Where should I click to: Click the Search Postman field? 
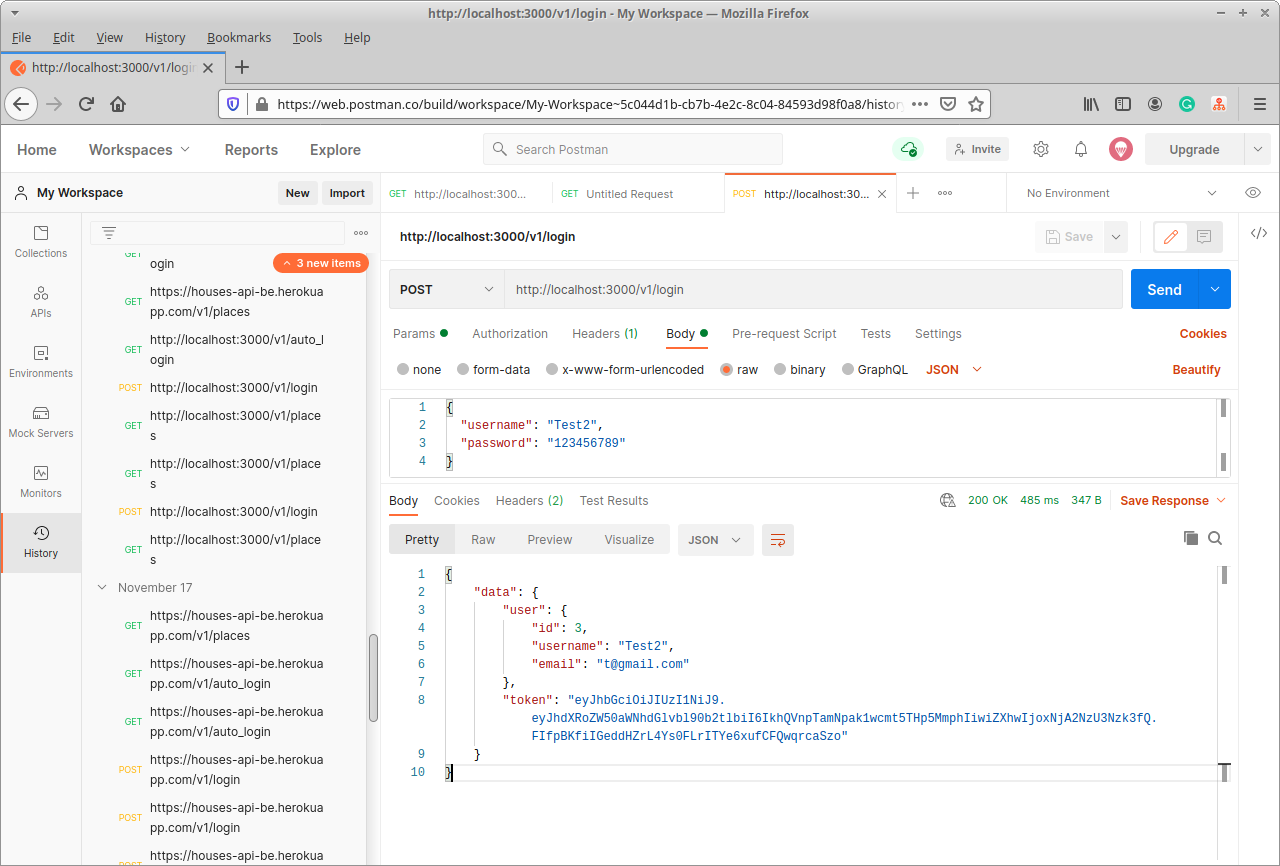(633, 149)
